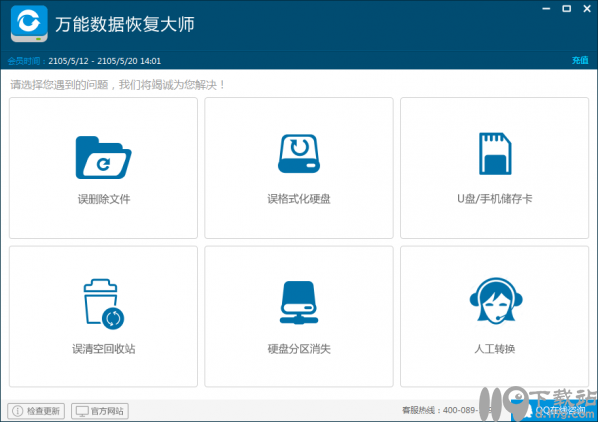Click the monitor icon in 官方网站

[x=82, y=411]
